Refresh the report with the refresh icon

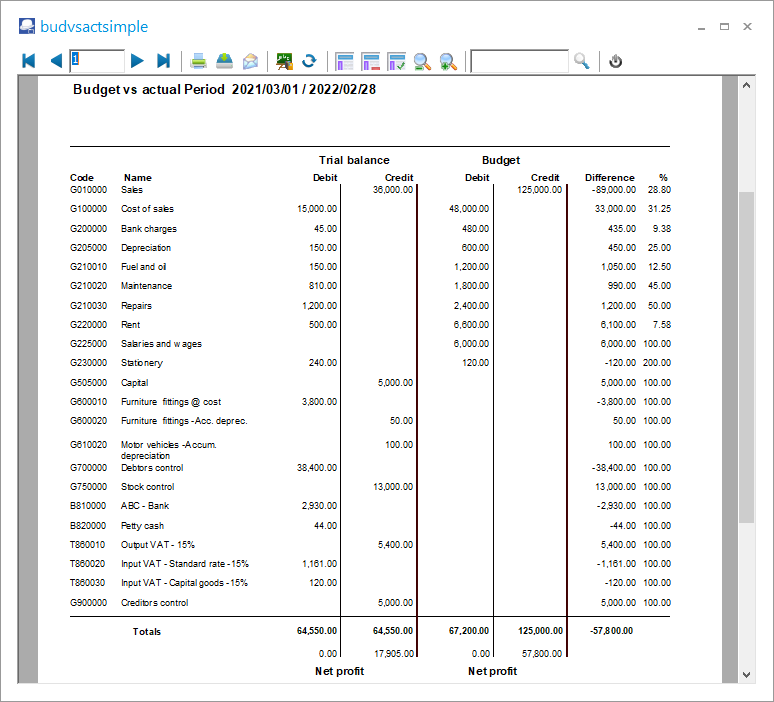click(310, 61)
